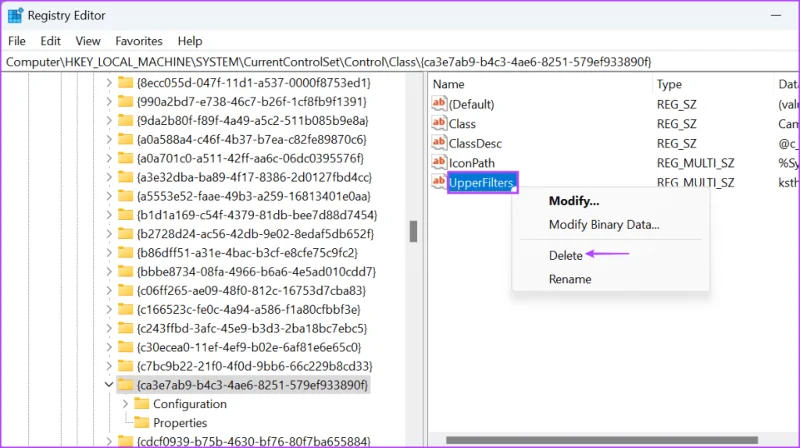Click the folder icon of {a0a588a4-c46f-4b37-b7ea-c82fe89870c6}
Screen dimensions: 800x448
pyautogui.click(x=125, y=139)
